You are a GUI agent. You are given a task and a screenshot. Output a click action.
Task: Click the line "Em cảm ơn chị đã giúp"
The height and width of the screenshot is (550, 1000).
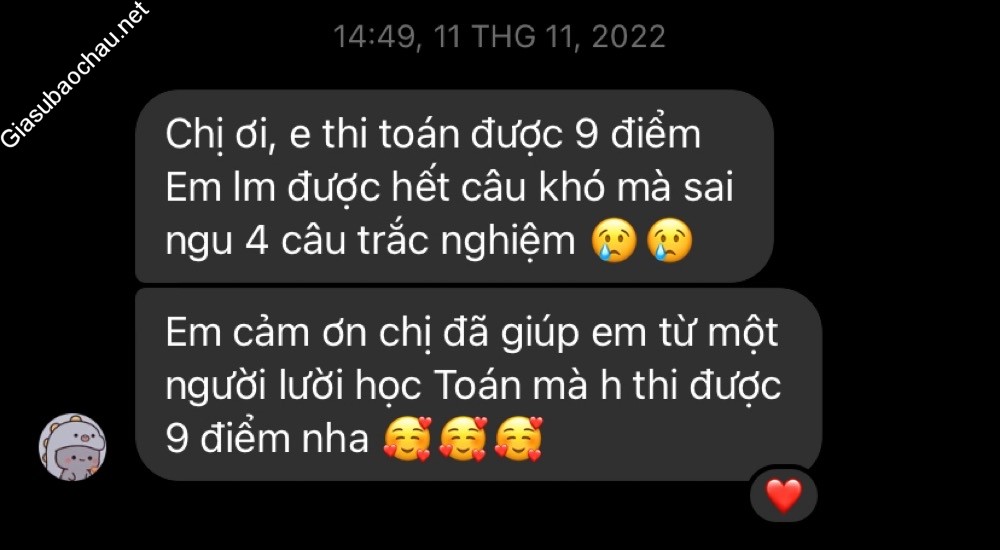472,334
